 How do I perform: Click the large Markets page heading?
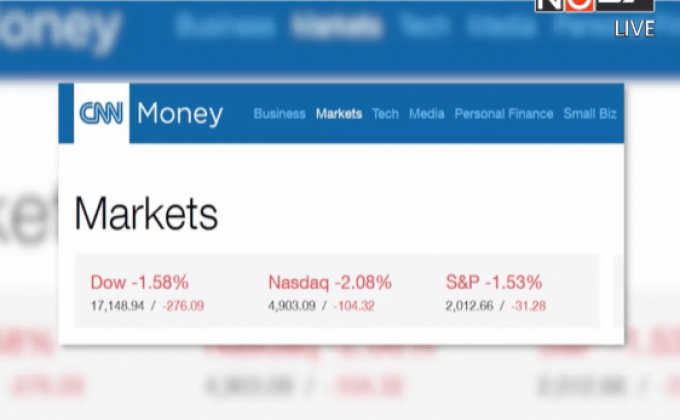point(146,213)
